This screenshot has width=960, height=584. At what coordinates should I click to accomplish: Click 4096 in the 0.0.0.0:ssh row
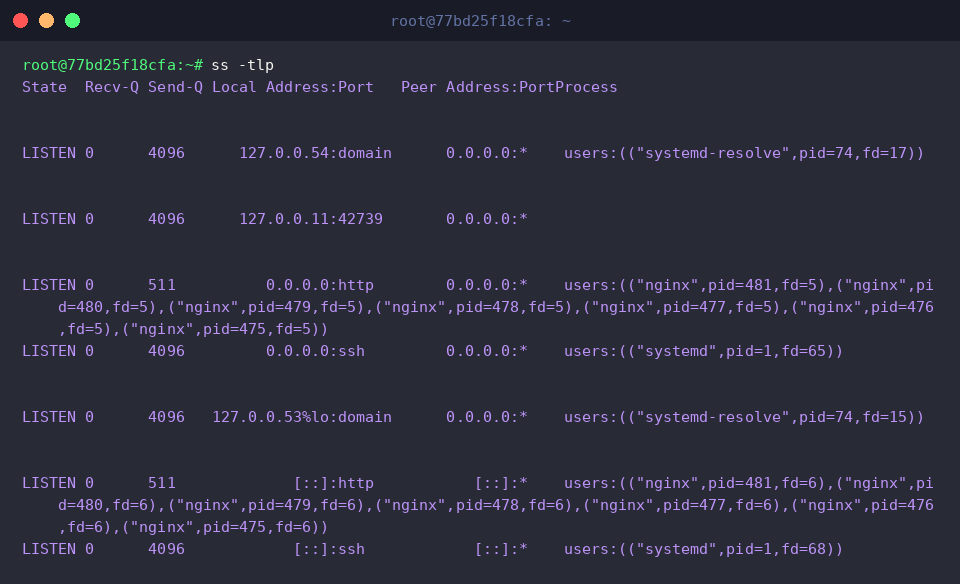click(x=167, y=351)
